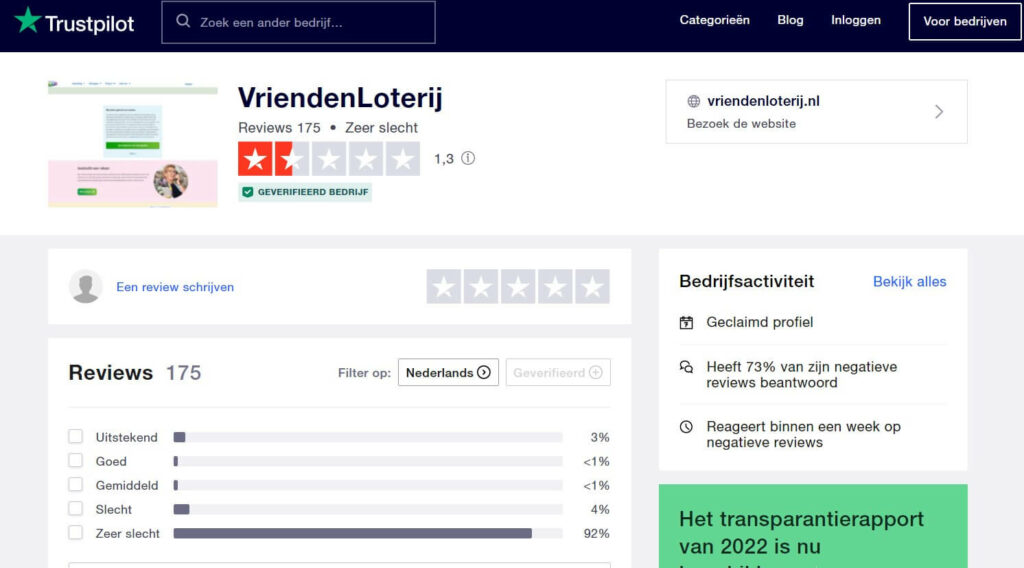This screenshot has width=1024, height=568.
Task: Click the Zeer slecht 92% rating bar
Action: coord(368,533)
